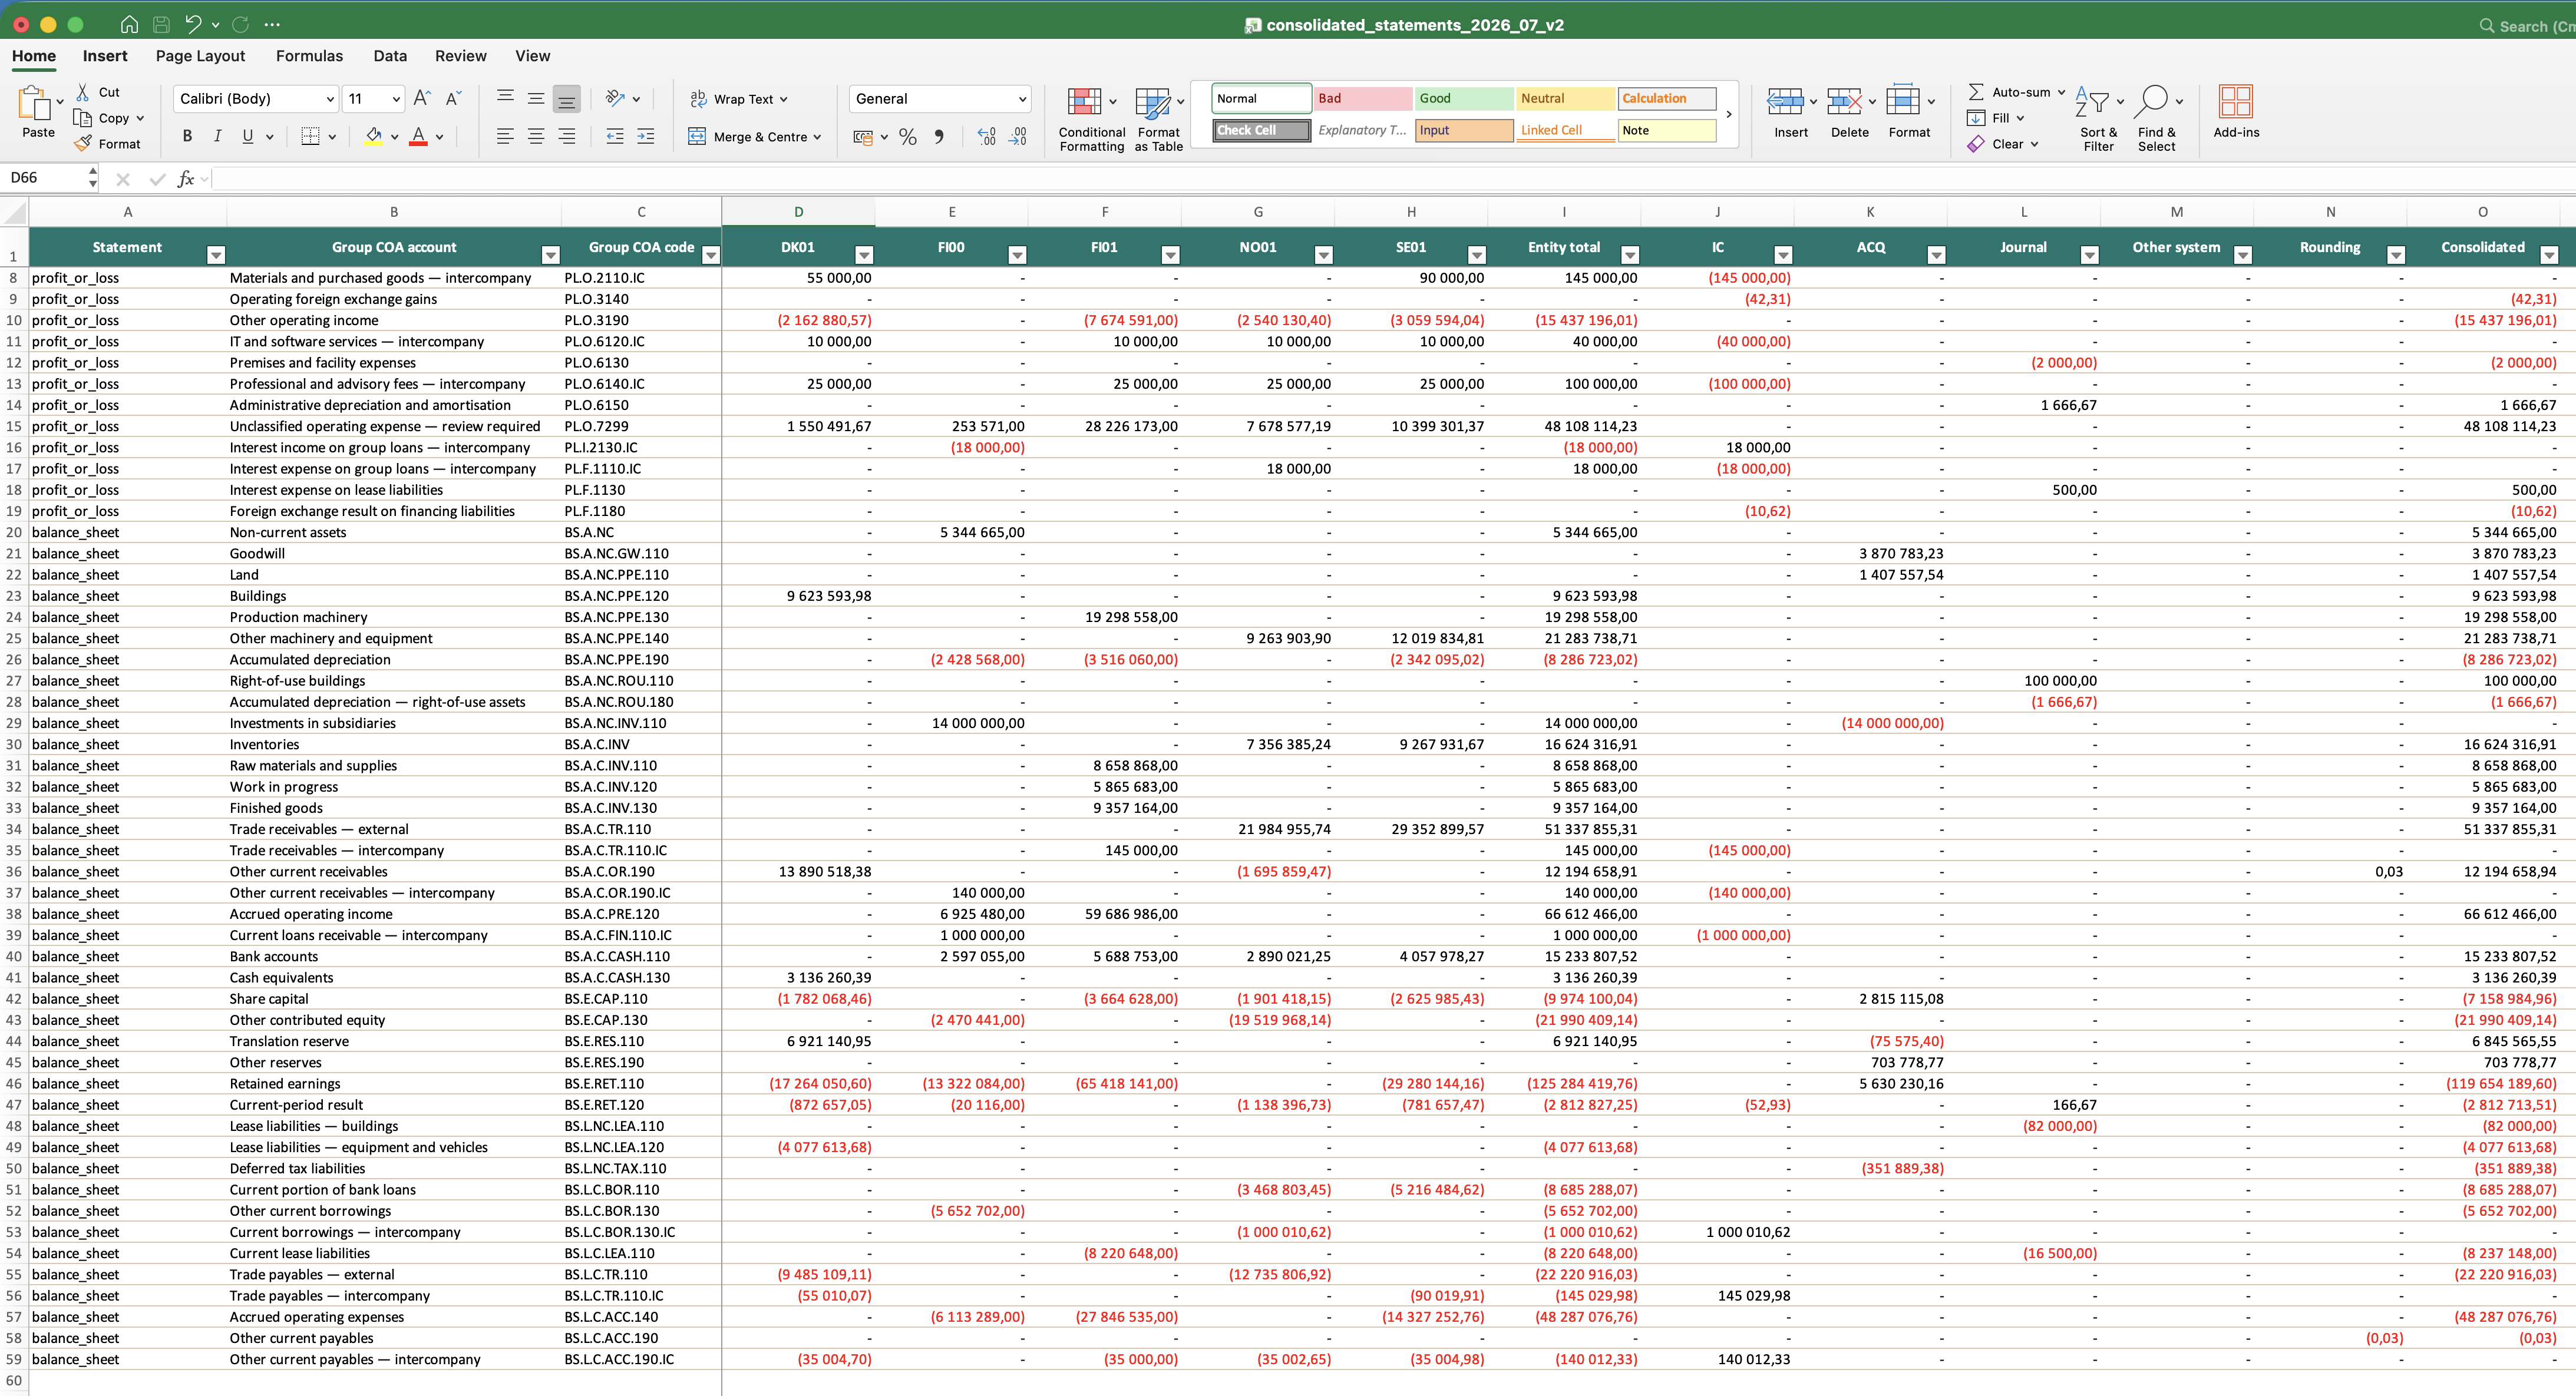Open the Statement column filter dropdown
2576x1396 pixels.
(216, 255)
